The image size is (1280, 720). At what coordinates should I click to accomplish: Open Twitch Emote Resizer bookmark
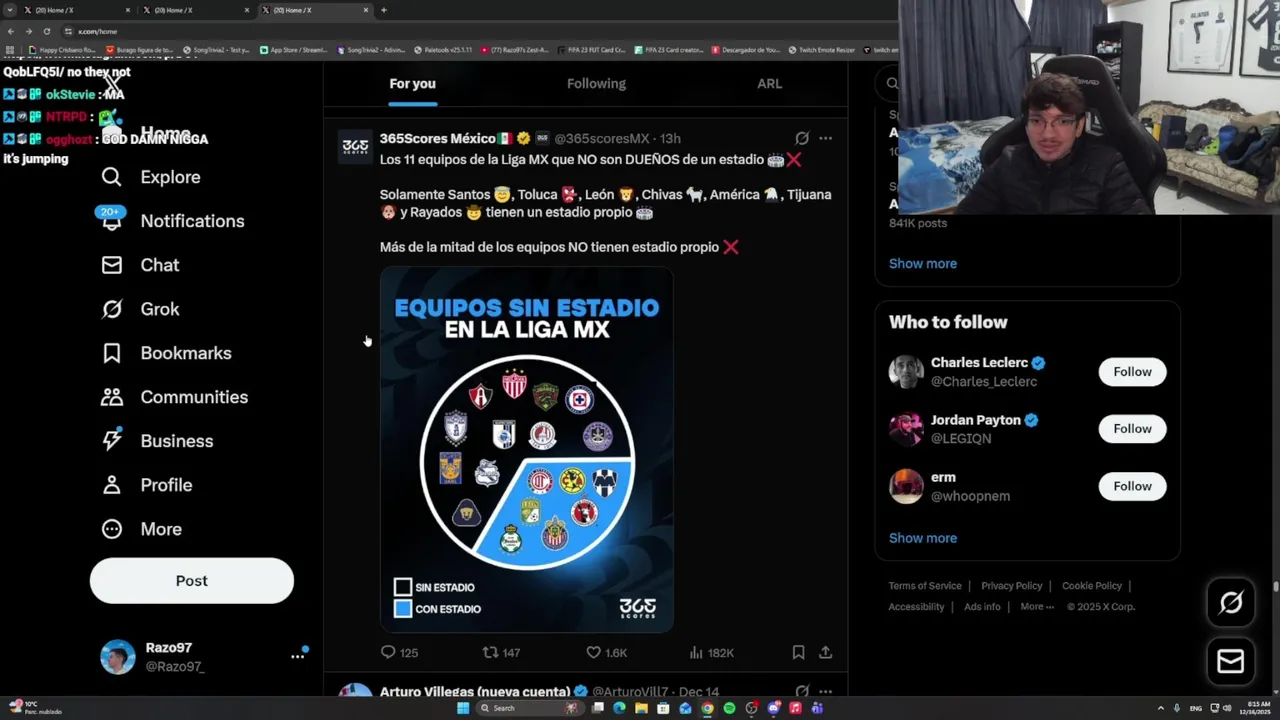pyautogui.click(x=821, y=49)
